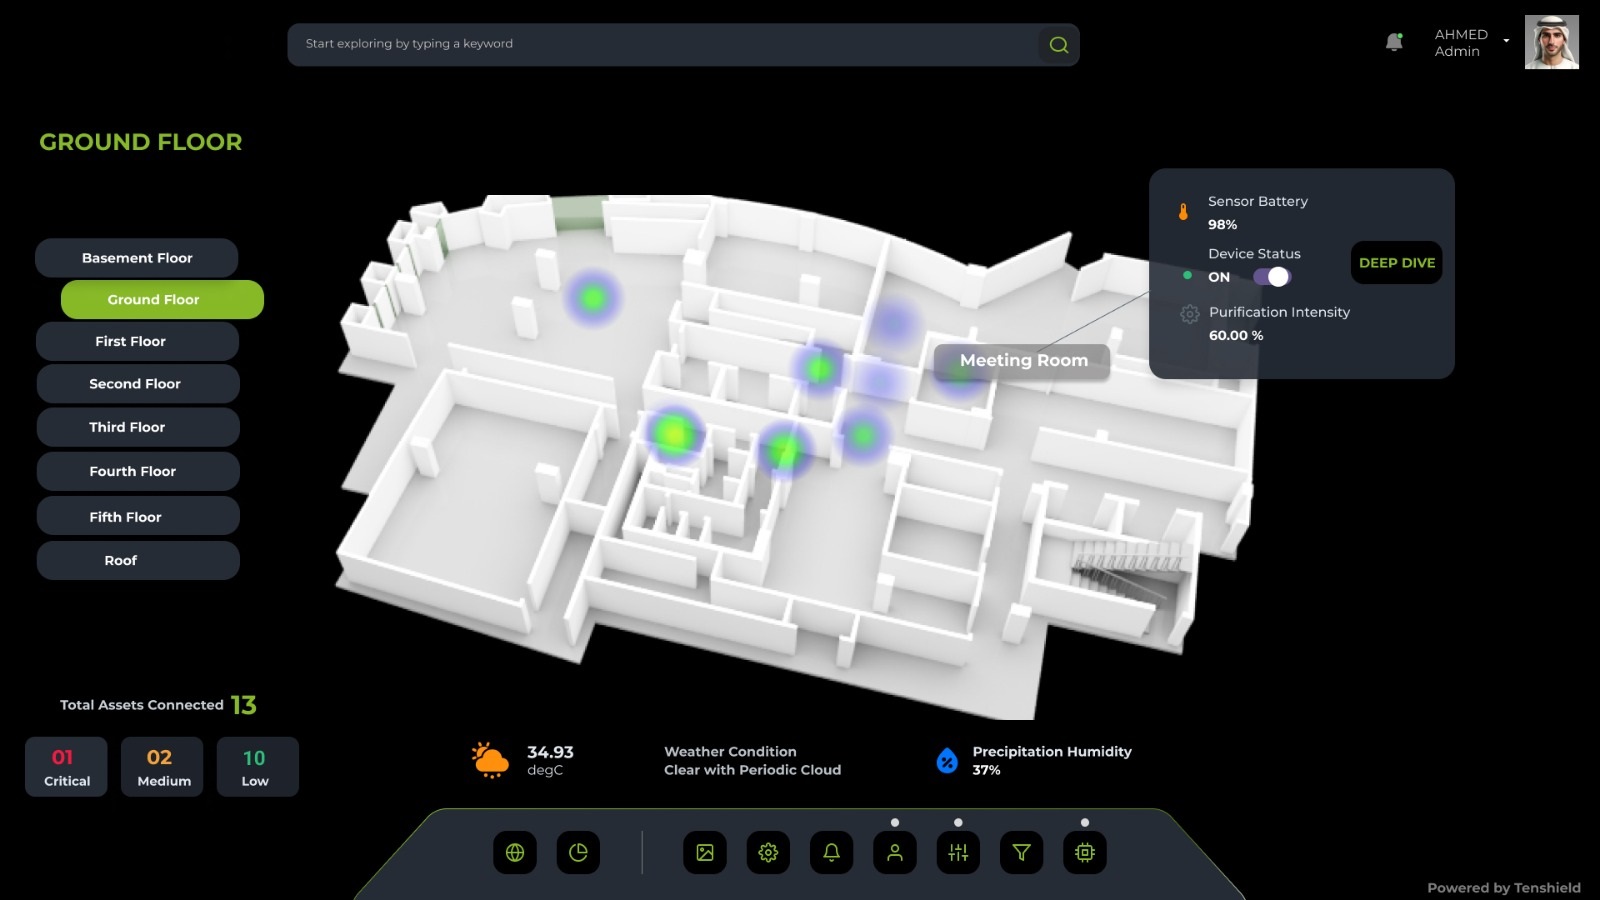Open the user profile icon in dock
Viewport: 1600px width, 900px height.
tap(895, 853)
